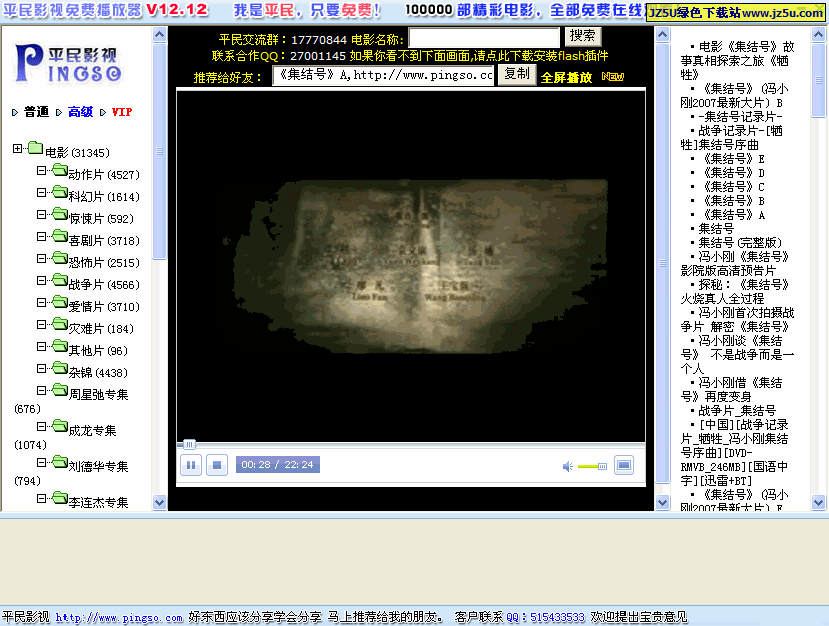829x626 pixels.
Task: Click the 复制 copy button
Action: (517, 74)
